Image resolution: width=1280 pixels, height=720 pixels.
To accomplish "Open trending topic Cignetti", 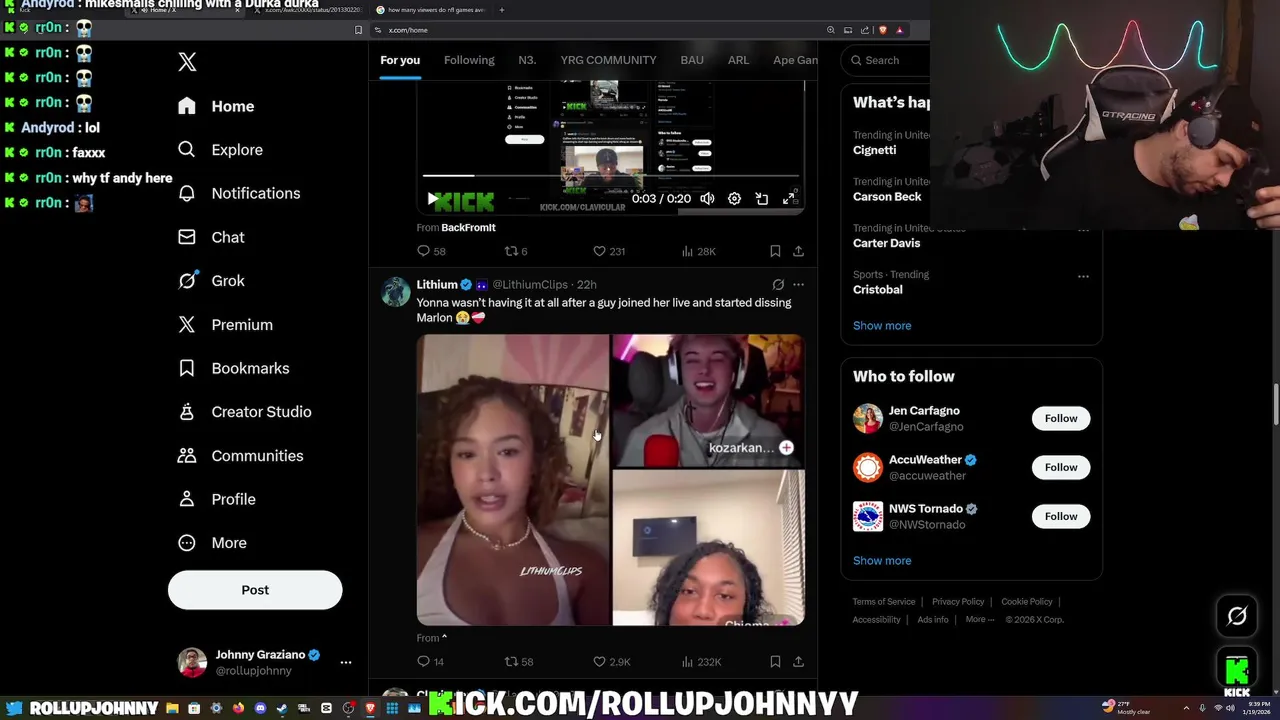I will coord(874,150).
